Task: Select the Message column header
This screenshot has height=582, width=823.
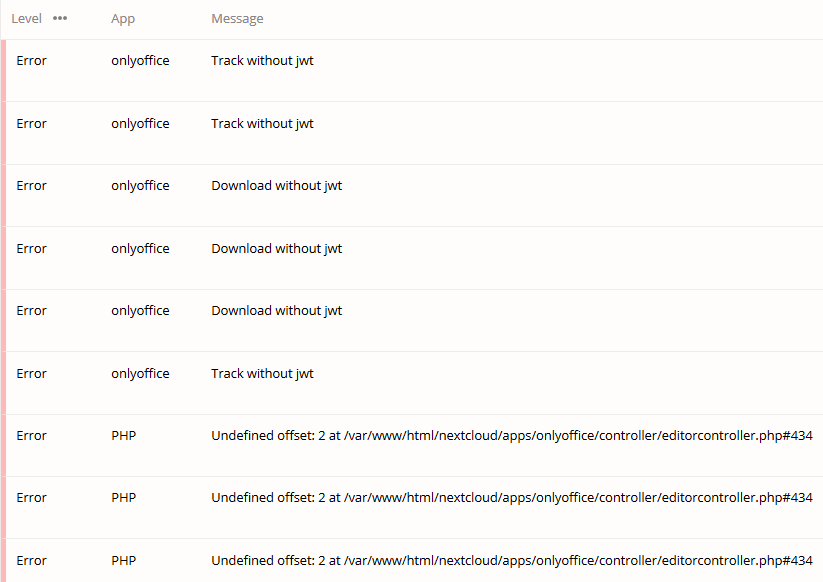Action: 237,17
